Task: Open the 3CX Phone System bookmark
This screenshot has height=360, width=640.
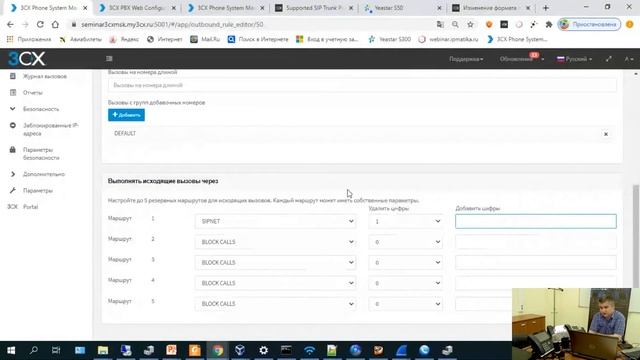Action: click(517, 40)
